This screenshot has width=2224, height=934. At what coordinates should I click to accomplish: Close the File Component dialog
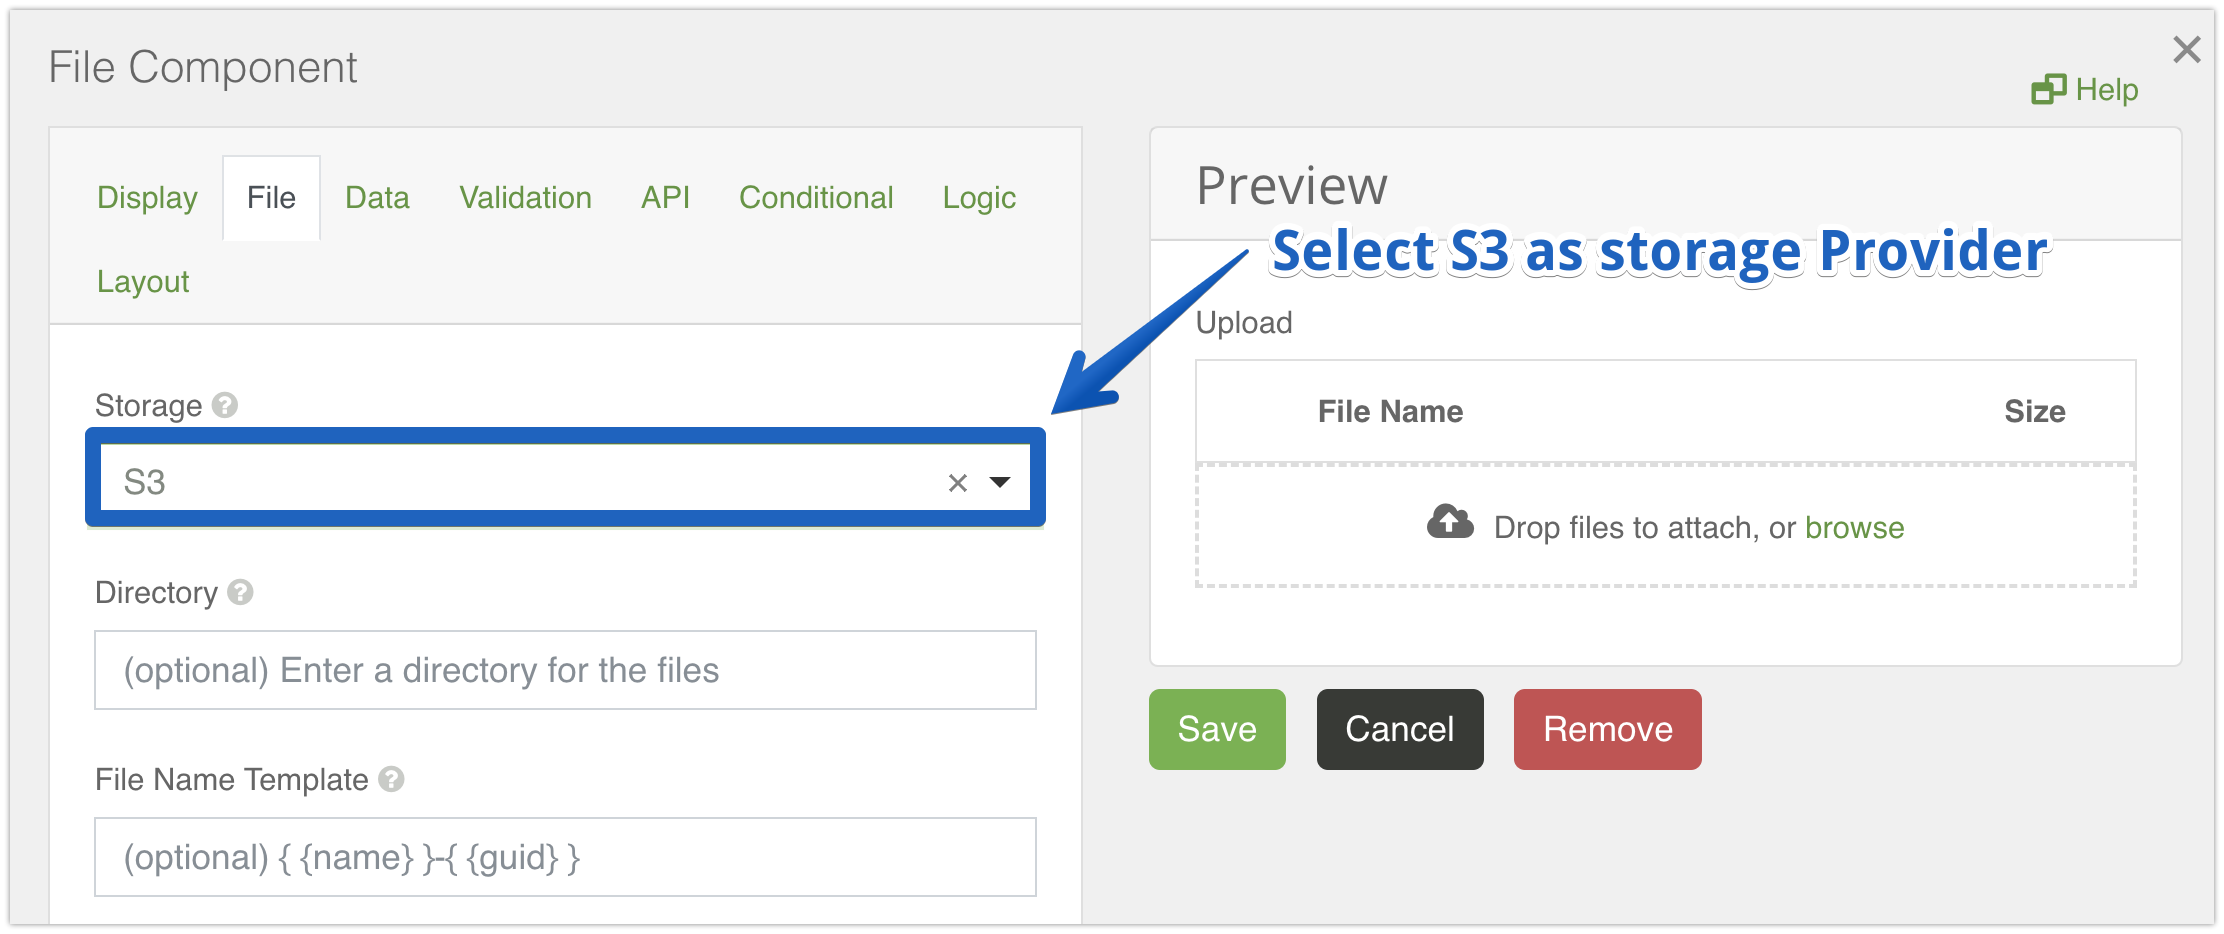tap(2186, 49)
